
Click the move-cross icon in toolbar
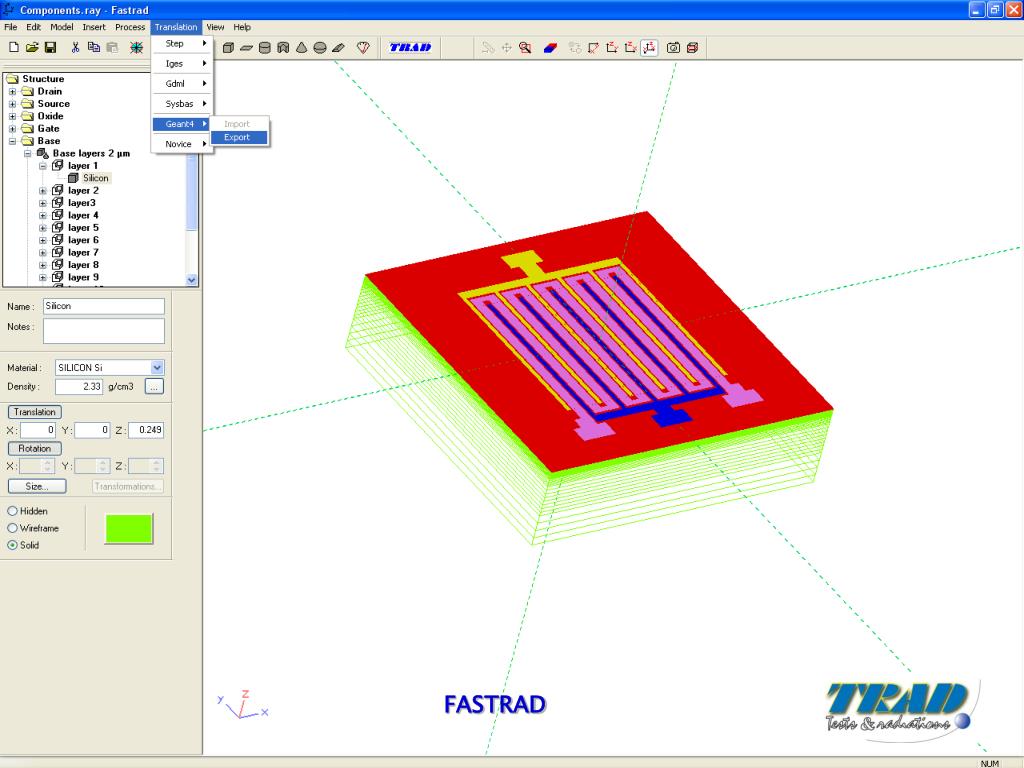pos(506,47)
